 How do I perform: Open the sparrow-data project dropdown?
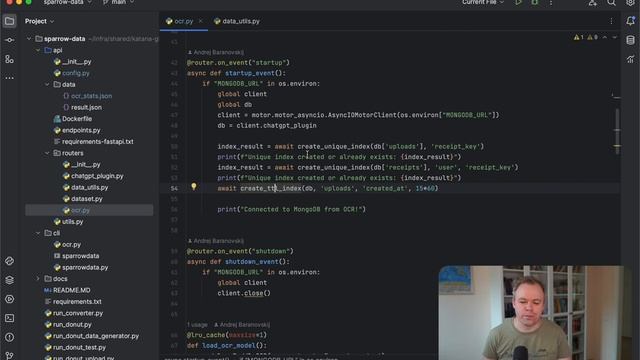tap(67, 2)
